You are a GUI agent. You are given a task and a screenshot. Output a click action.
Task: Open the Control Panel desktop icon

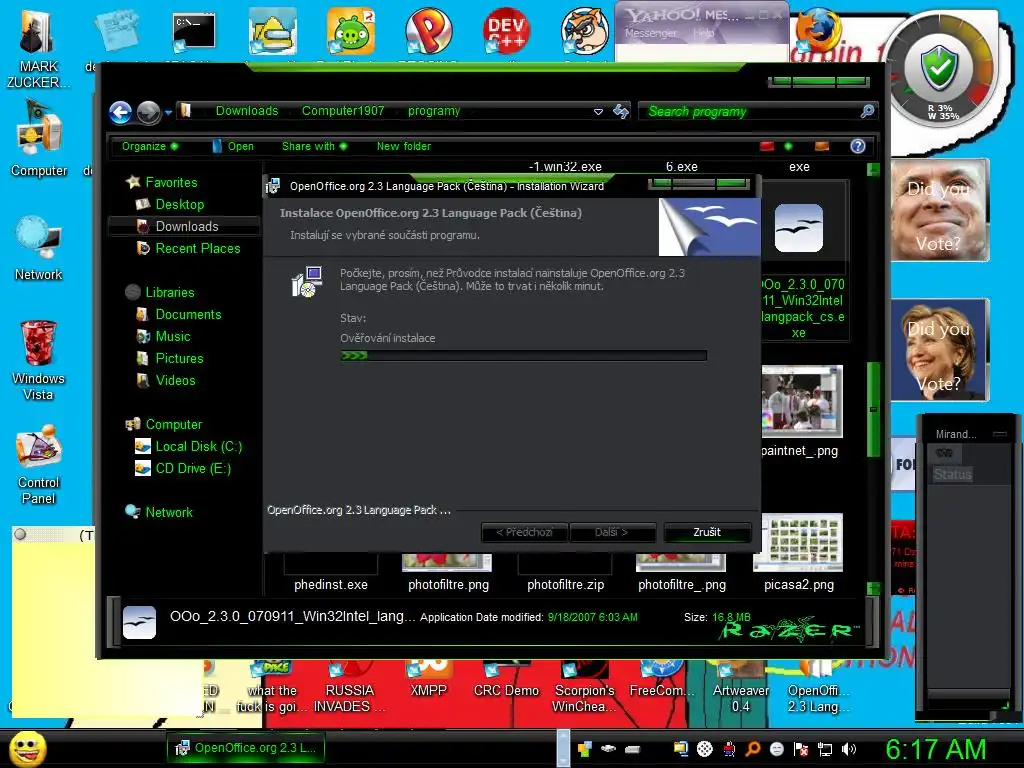coord(39,465)
